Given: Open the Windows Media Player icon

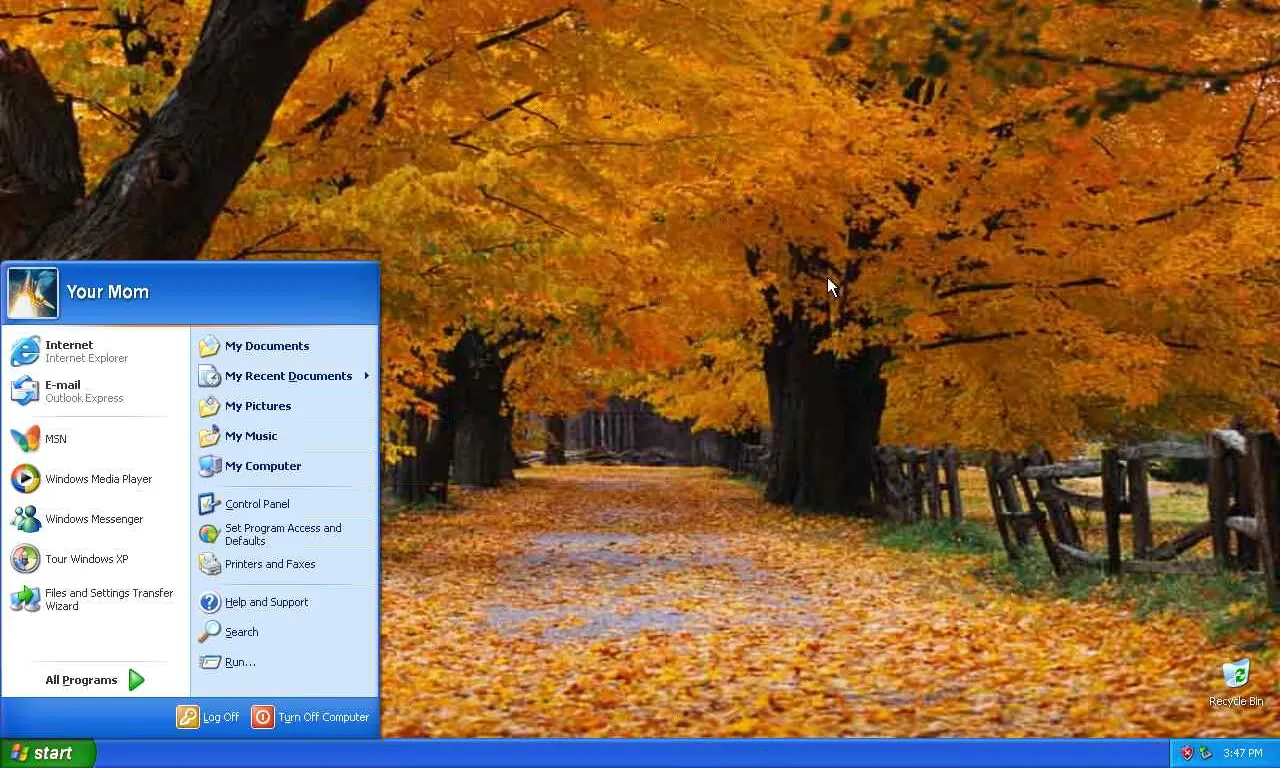Looking at the screenshot, I should (x=25, y=479).
